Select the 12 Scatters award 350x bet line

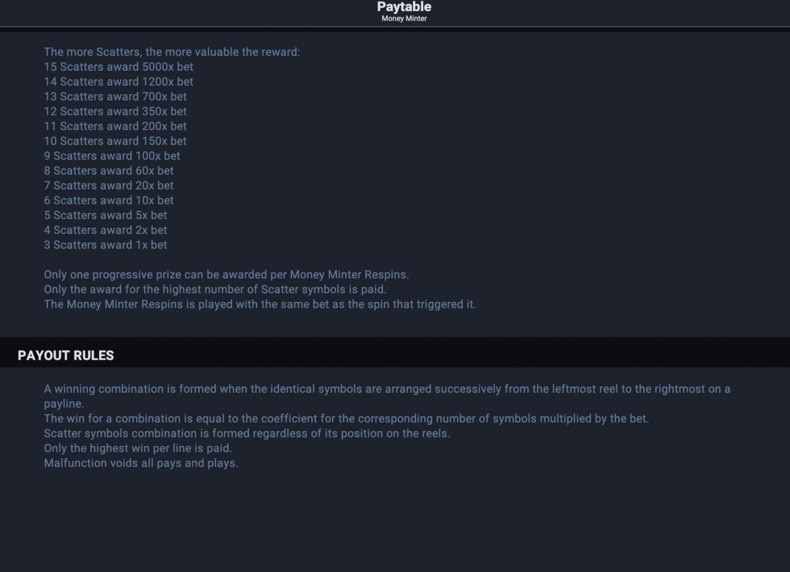(x=115, y=111)
